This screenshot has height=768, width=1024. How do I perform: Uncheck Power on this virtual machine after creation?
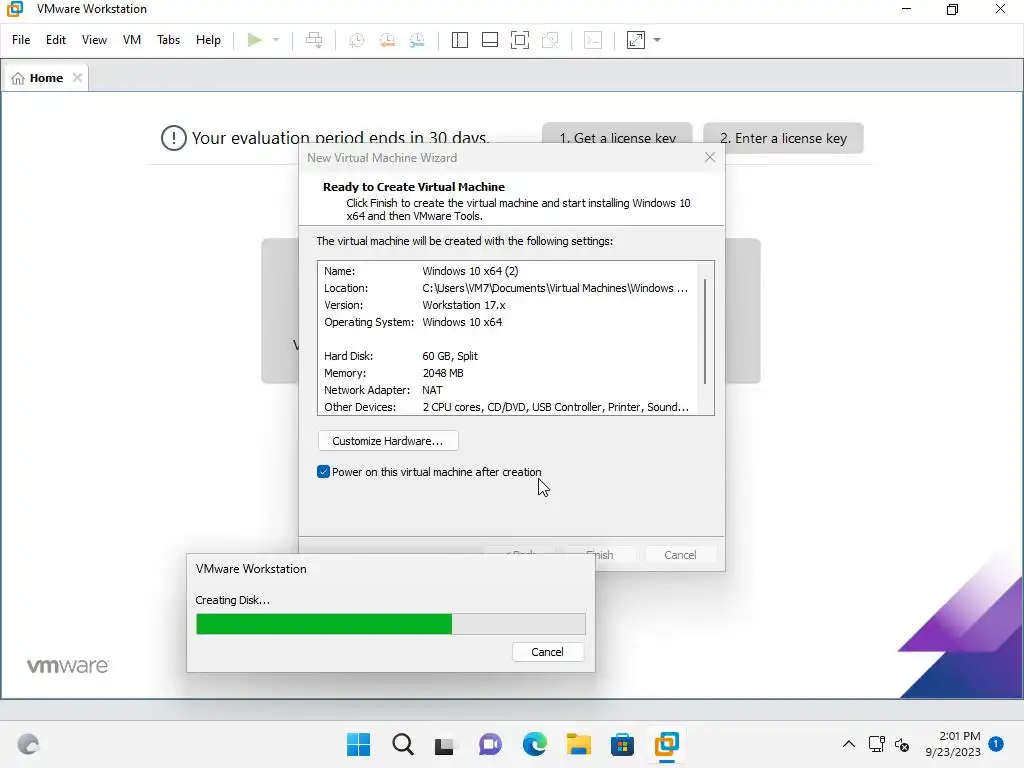323,472
